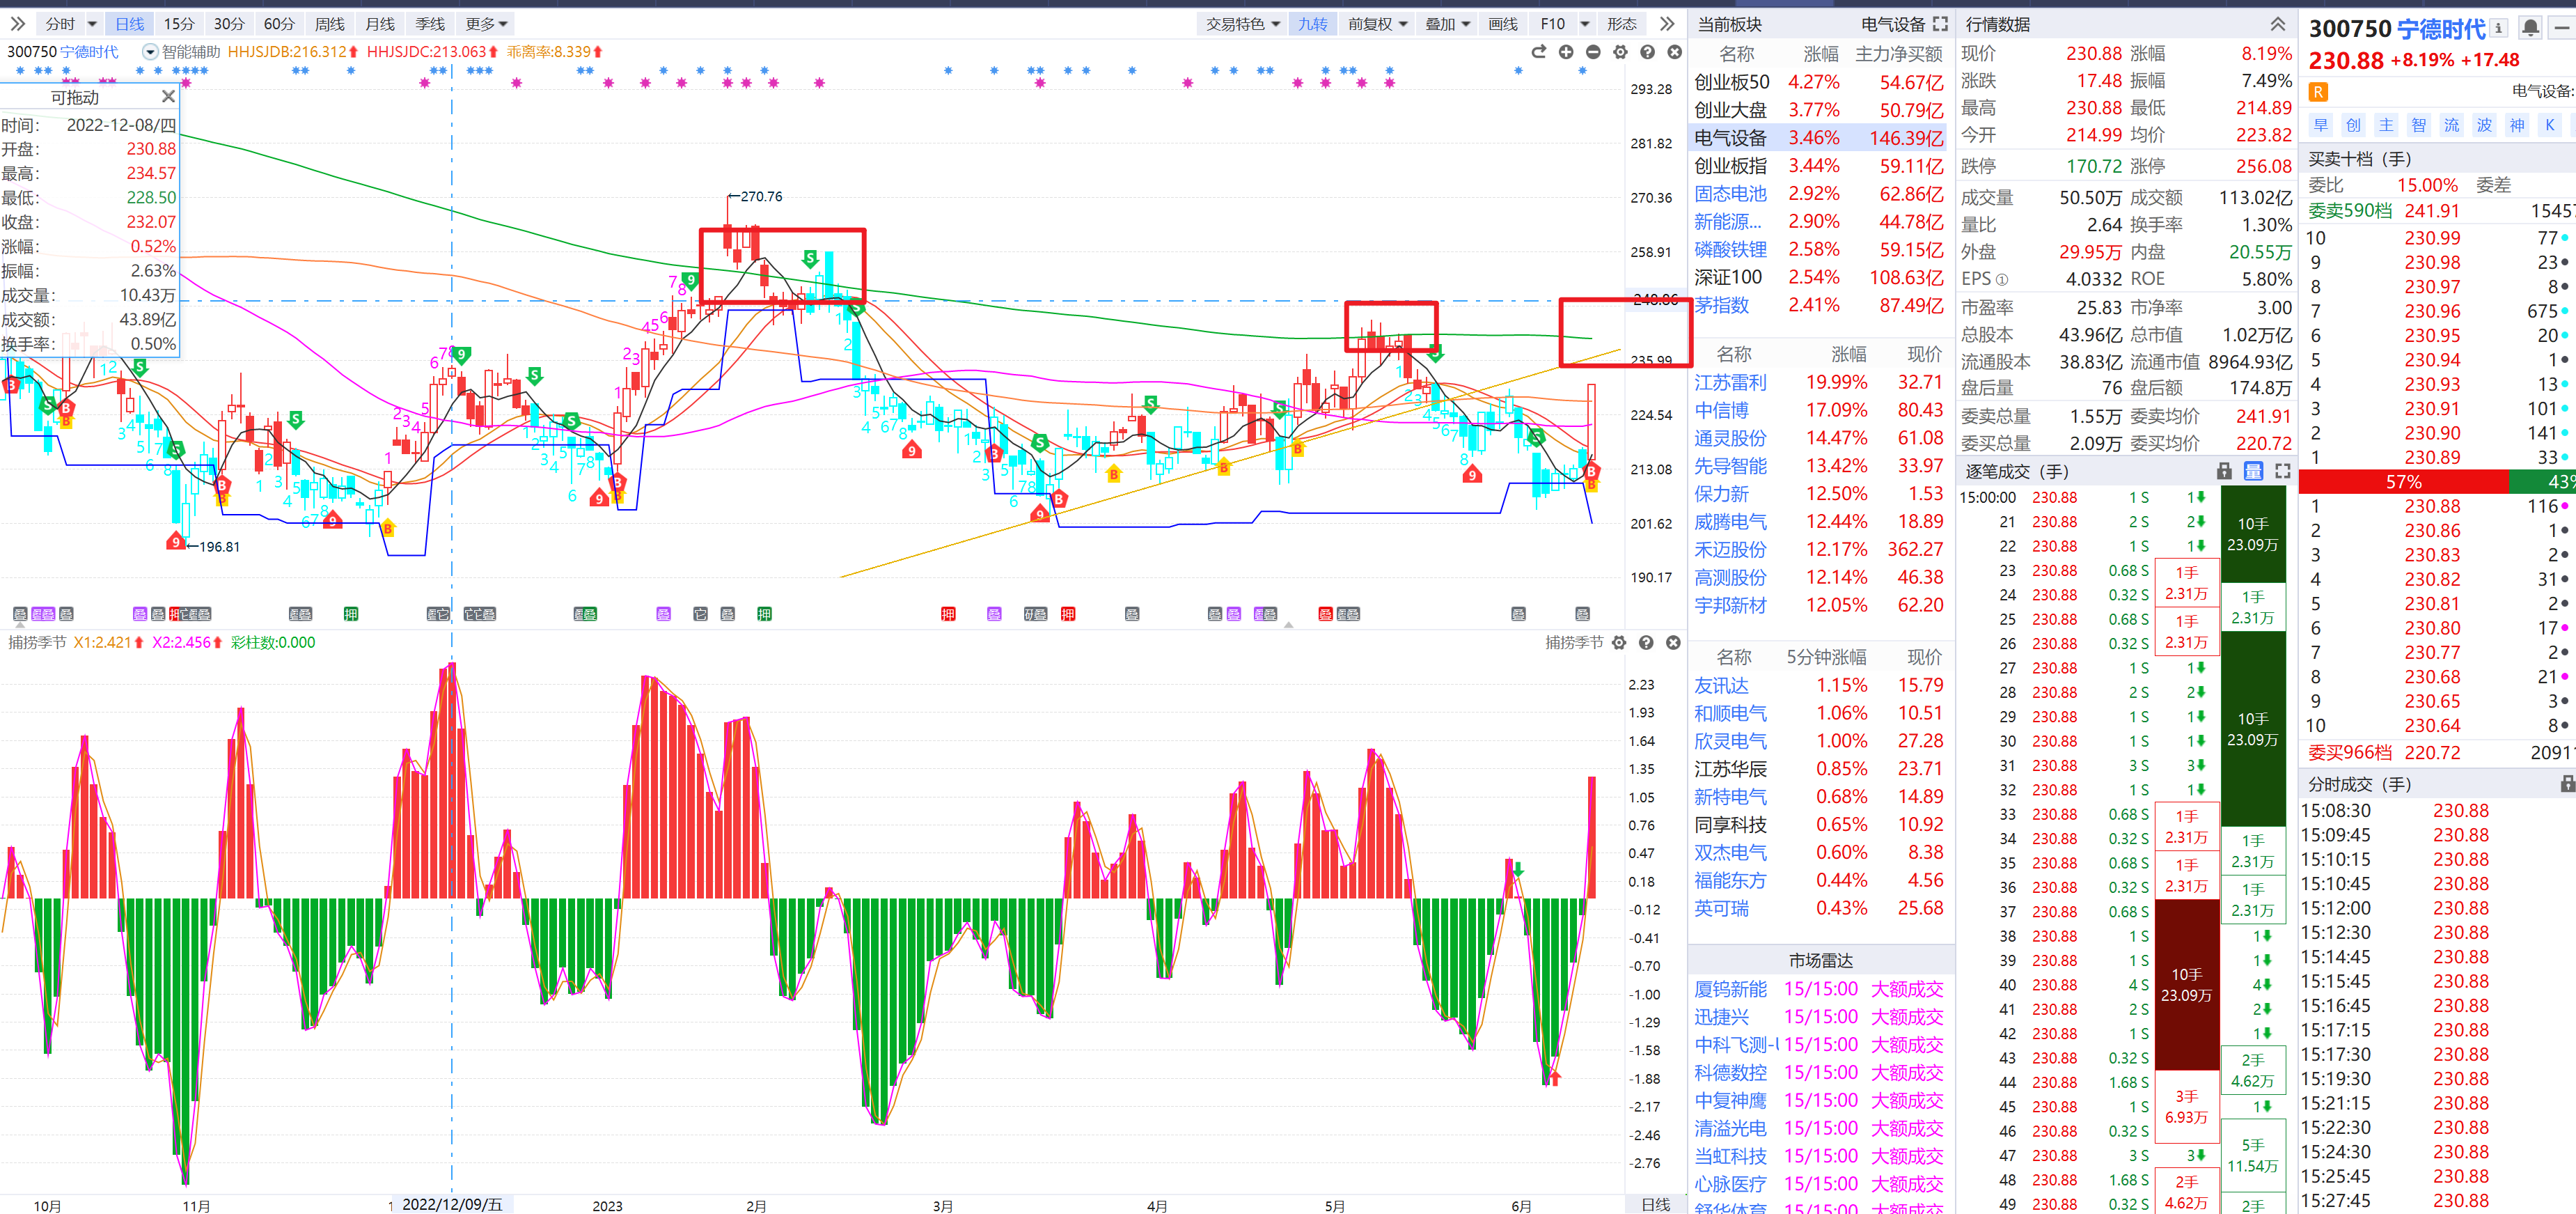This screenshot has height=1214, width=2576.
Task: Zoom out the K-line chart with the minus icon
Action: pyautogui.click(x=1593, y=52)
